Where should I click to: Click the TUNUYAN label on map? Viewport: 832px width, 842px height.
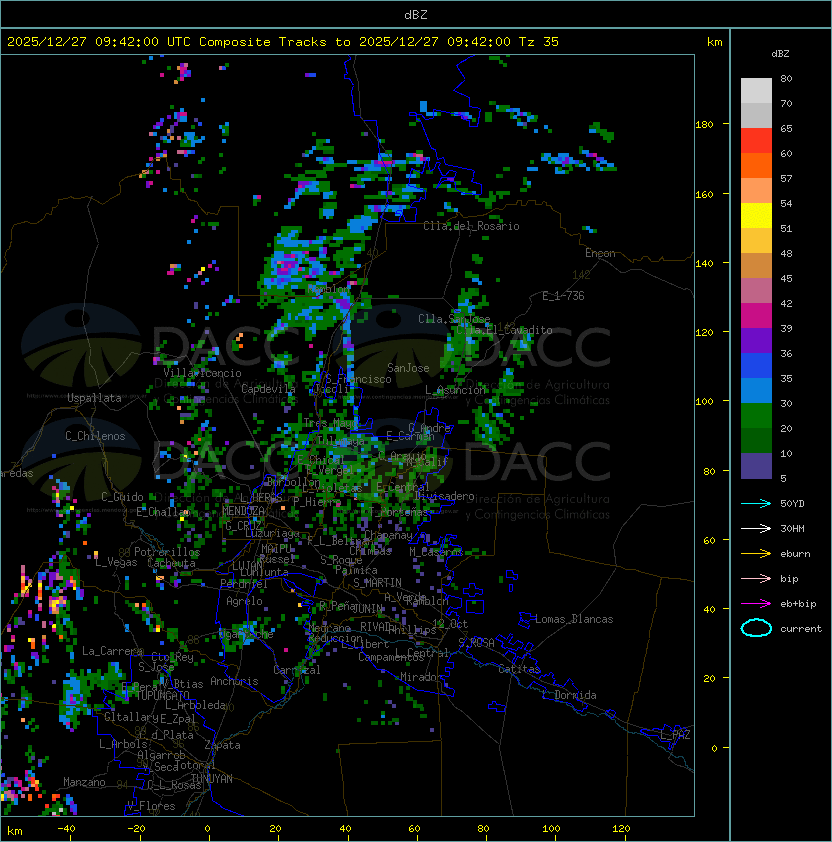coord(212,779)
